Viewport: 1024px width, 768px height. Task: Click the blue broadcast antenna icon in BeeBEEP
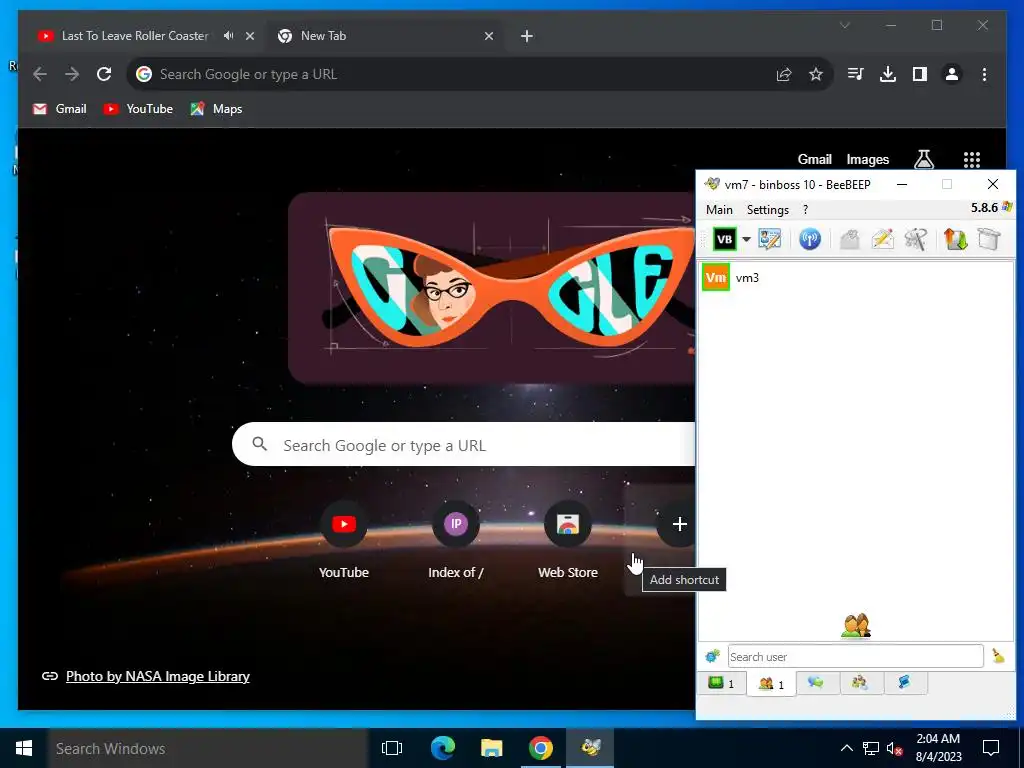810,239
